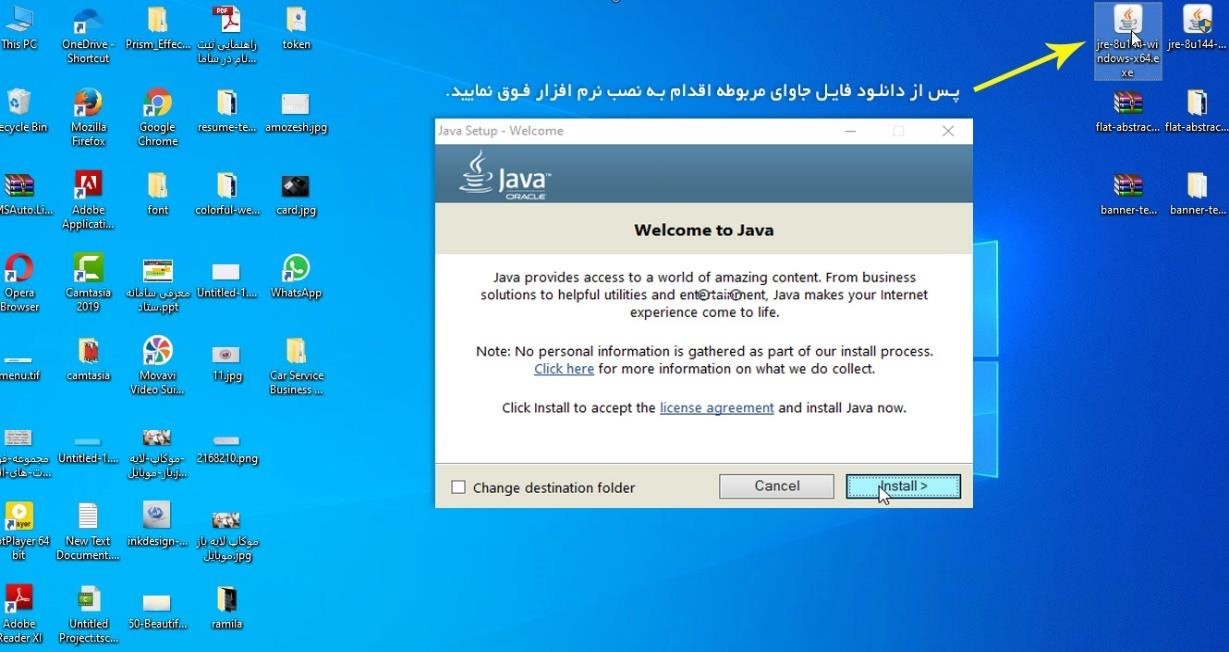Select the MSAuto.Li archive icon
Screen dimensions: 1229x652
22,193
